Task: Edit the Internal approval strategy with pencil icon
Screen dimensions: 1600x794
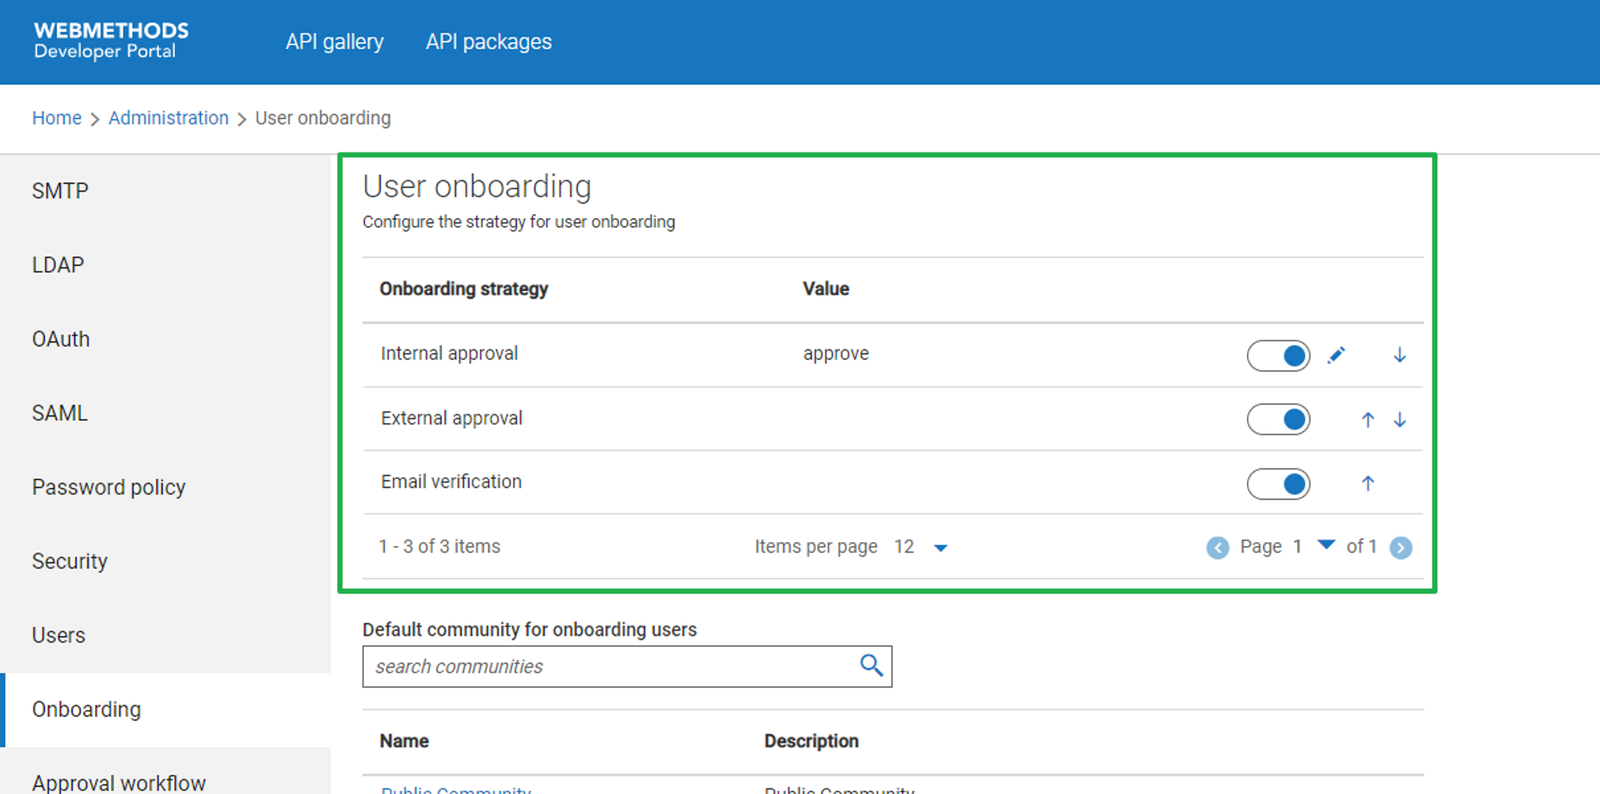Action: pyautogui.click(x=1336, y=355)
